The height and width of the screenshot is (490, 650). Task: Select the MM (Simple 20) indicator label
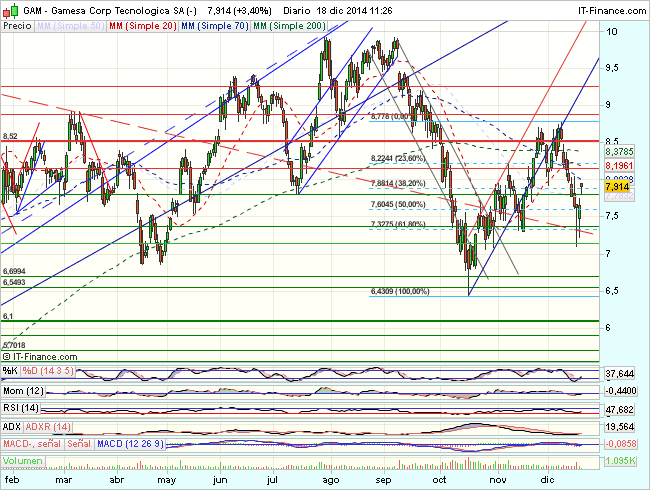(x=143, y=26)
